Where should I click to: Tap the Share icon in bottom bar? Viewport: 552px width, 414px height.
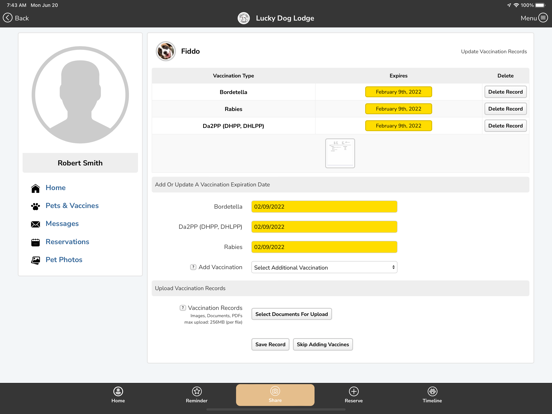(x=275, y=391)
